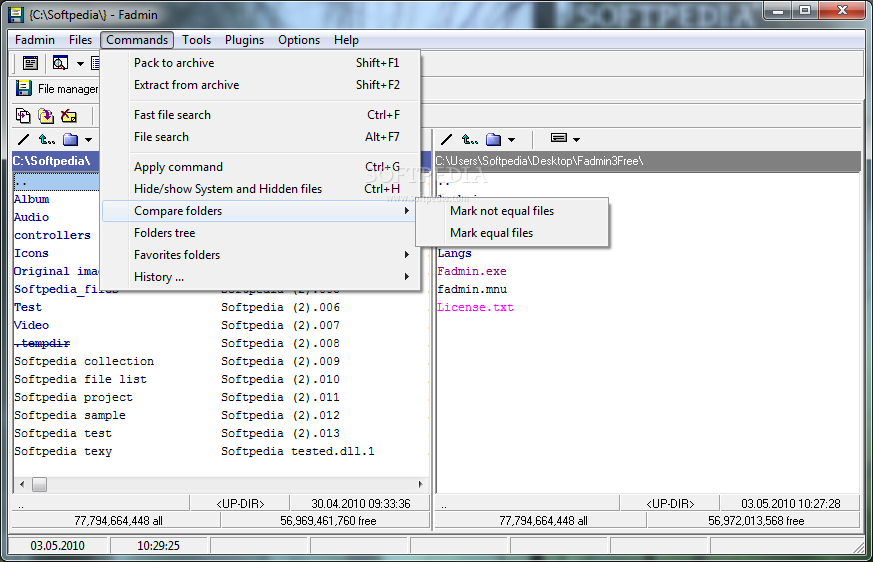Screen dimensions: 873x562
Task: Click right panel up-directory arrow icon
Action: tap(470, 139)
